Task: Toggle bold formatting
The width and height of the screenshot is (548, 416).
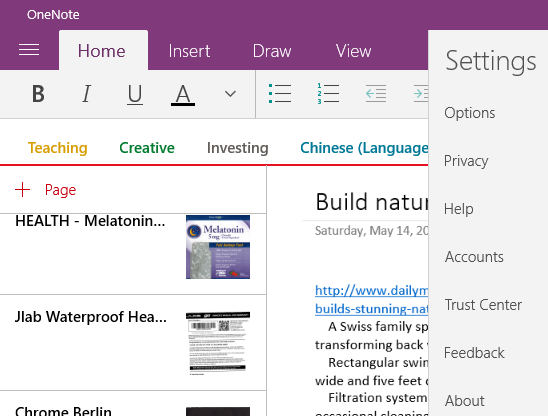Action: coord(38,94)
